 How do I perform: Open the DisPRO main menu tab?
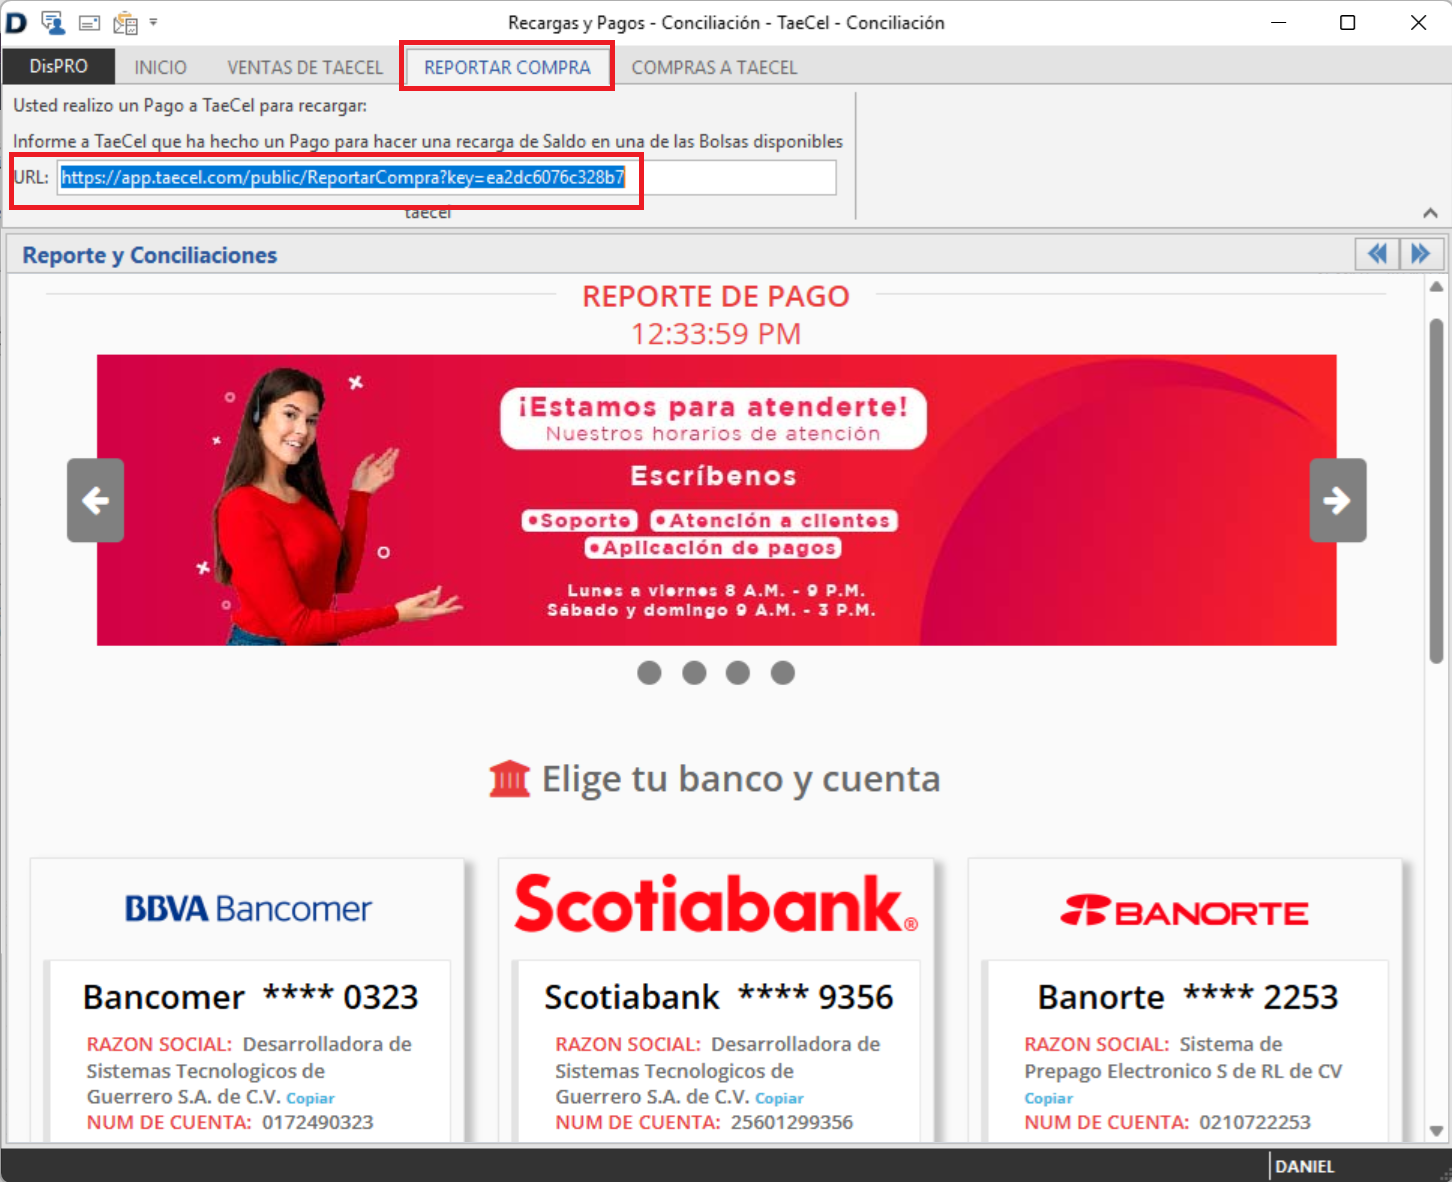(x=58, y=67)
